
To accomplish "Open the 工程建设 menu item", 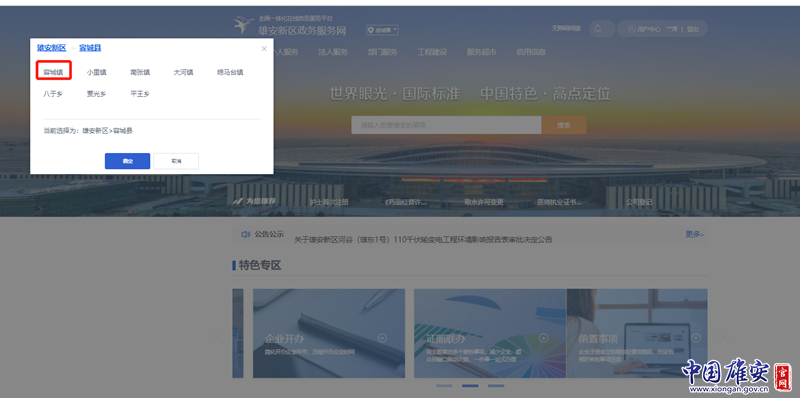I will tap(432, 52).
